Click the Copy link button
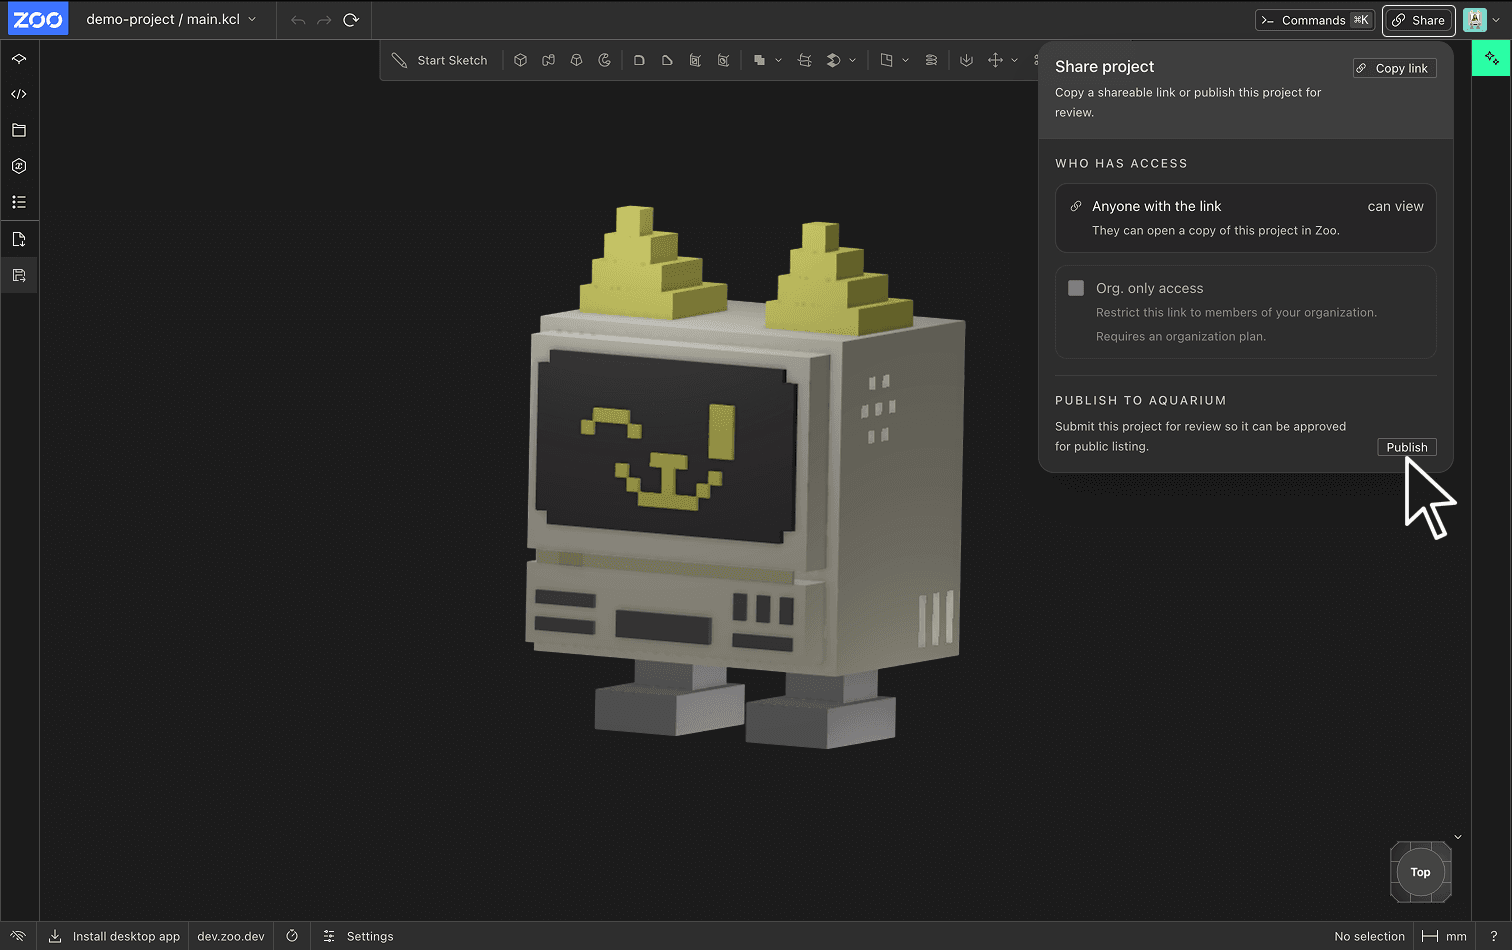This screenshot has height=950, width=1512. [1394, 67]
